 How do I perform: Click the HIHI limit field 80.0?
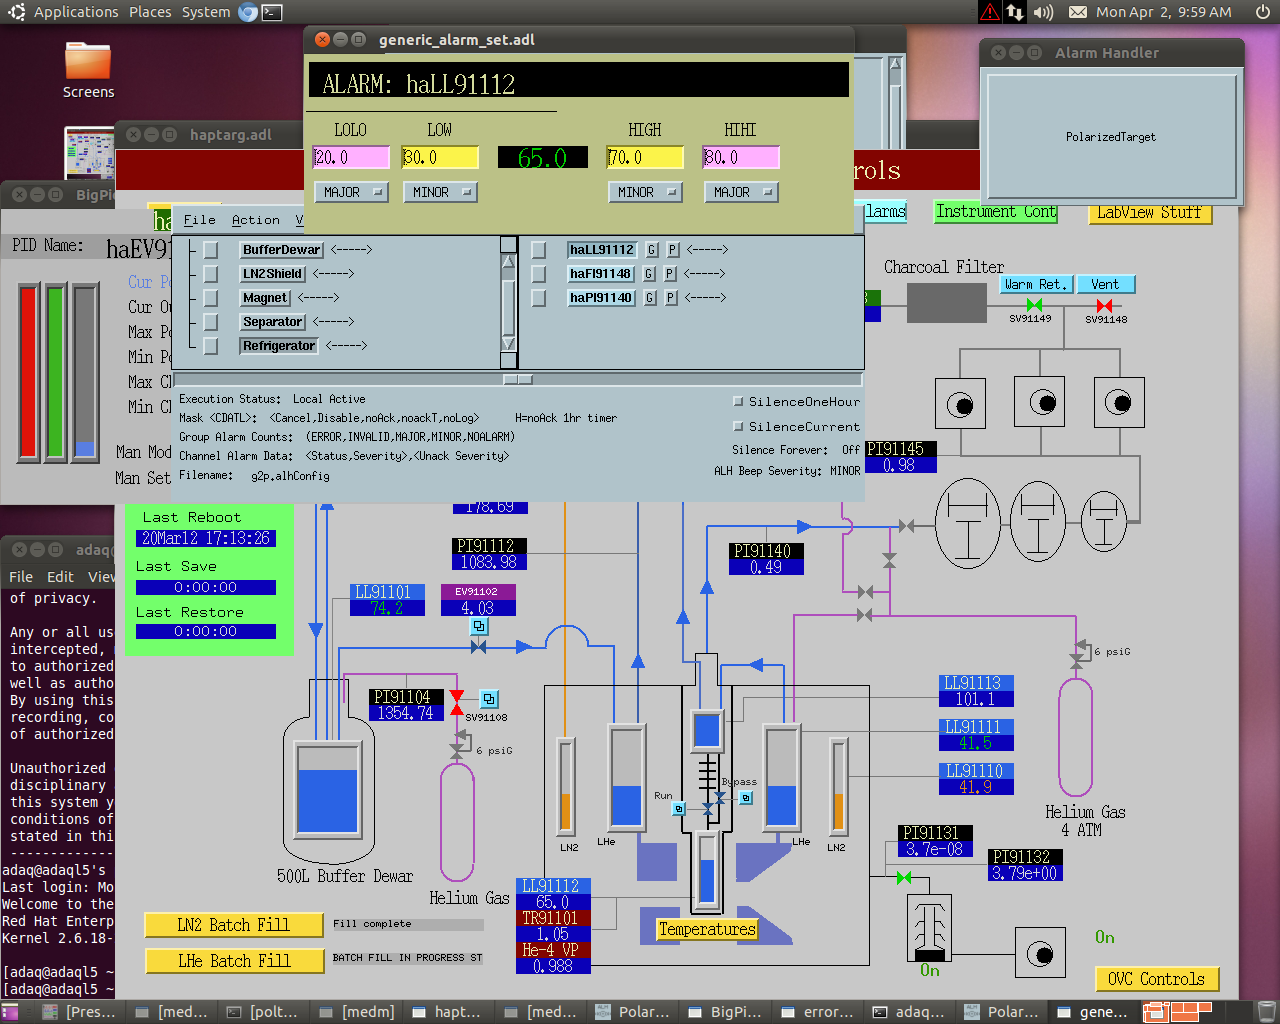pos(741,158)
